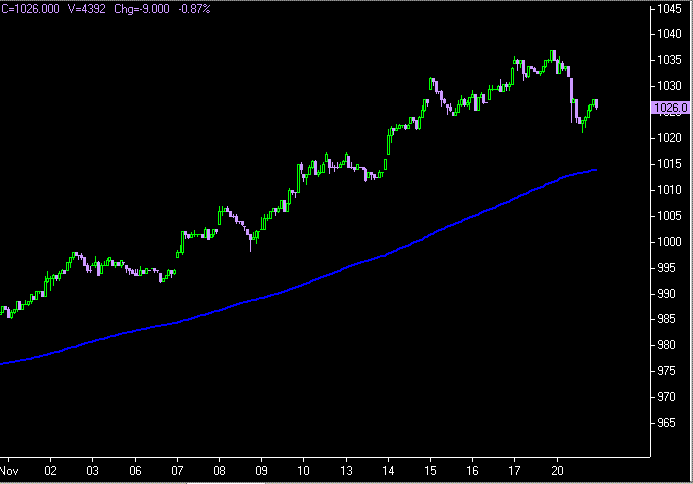Click the Nov date axis label
Screen dimensions: 693x484
9,471
